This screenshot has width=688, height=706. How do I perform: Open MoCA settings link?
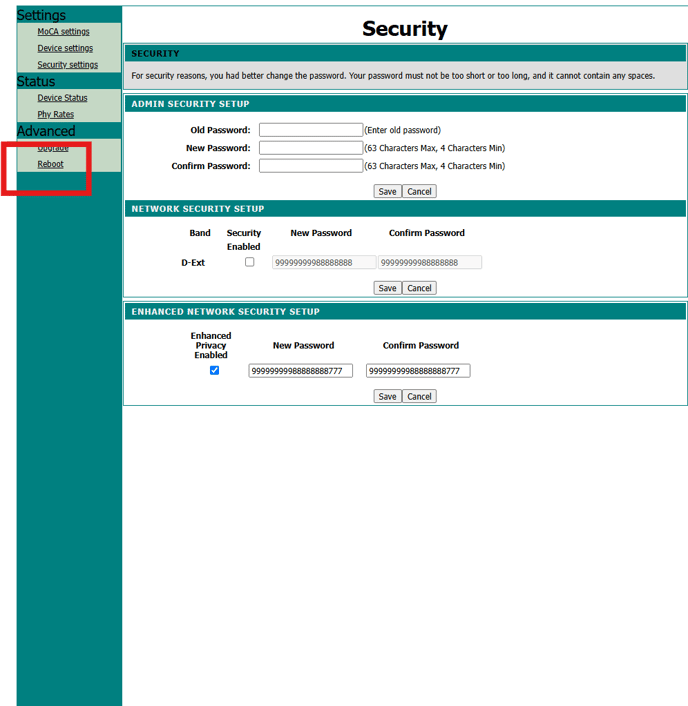(x=63, y=32)
